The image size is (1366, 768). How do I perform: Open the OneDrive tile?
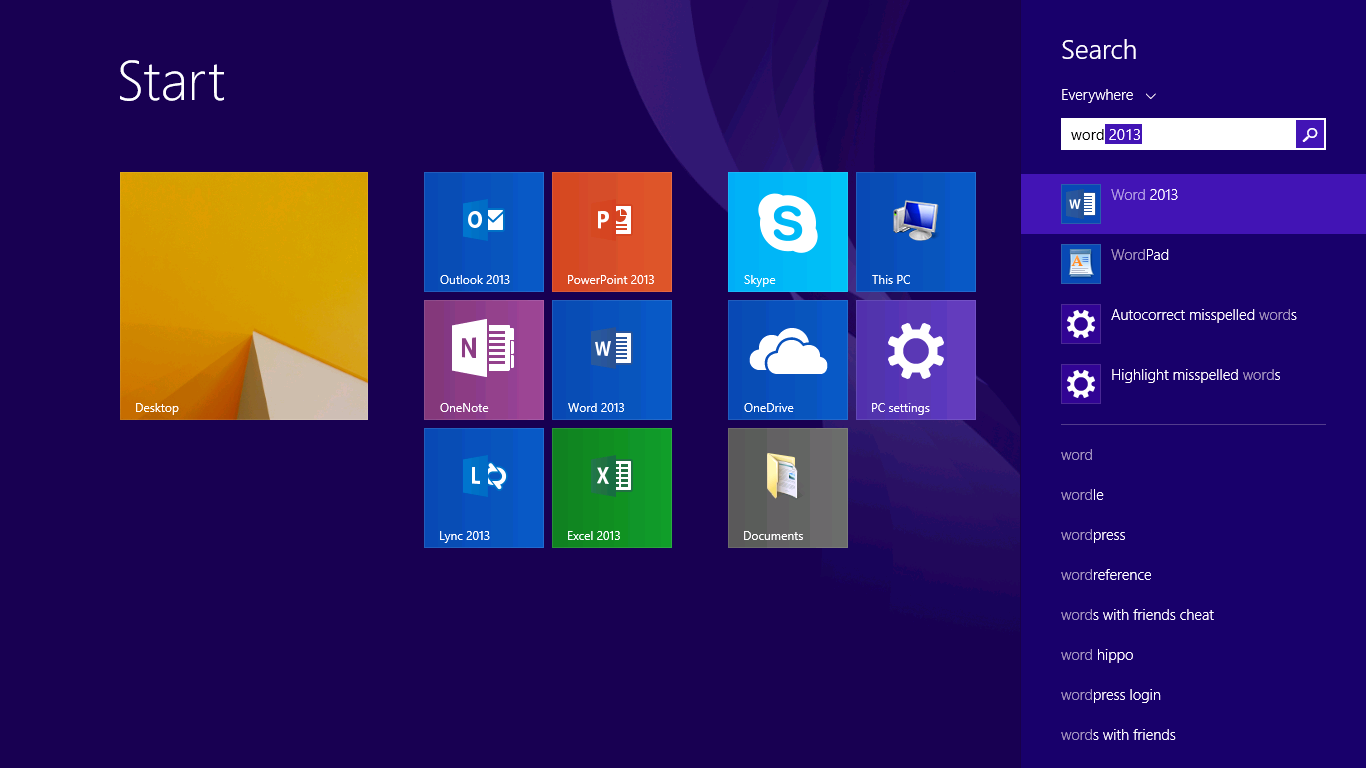pyautogui.click(x=788, y=360)
